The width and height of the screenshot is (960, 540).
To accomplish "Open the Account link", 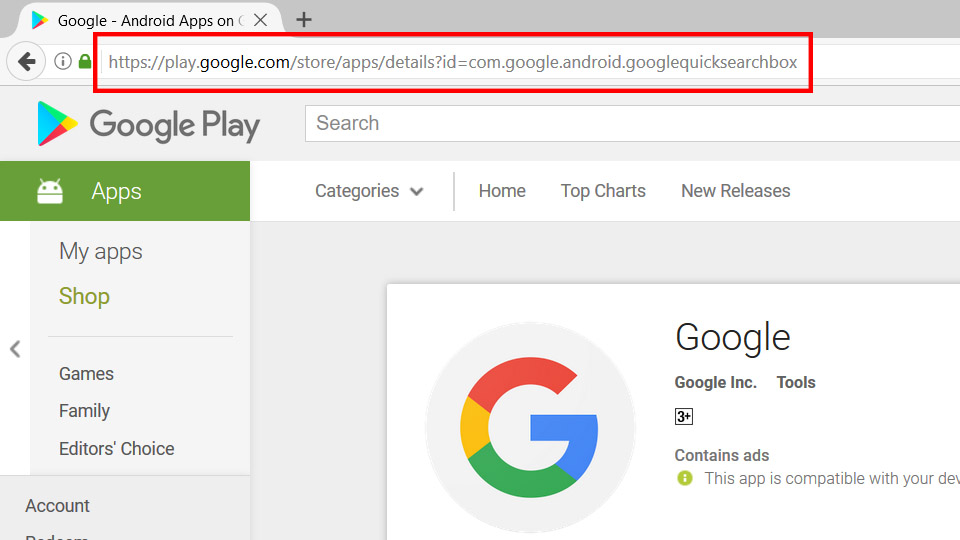I will point(58,506).
